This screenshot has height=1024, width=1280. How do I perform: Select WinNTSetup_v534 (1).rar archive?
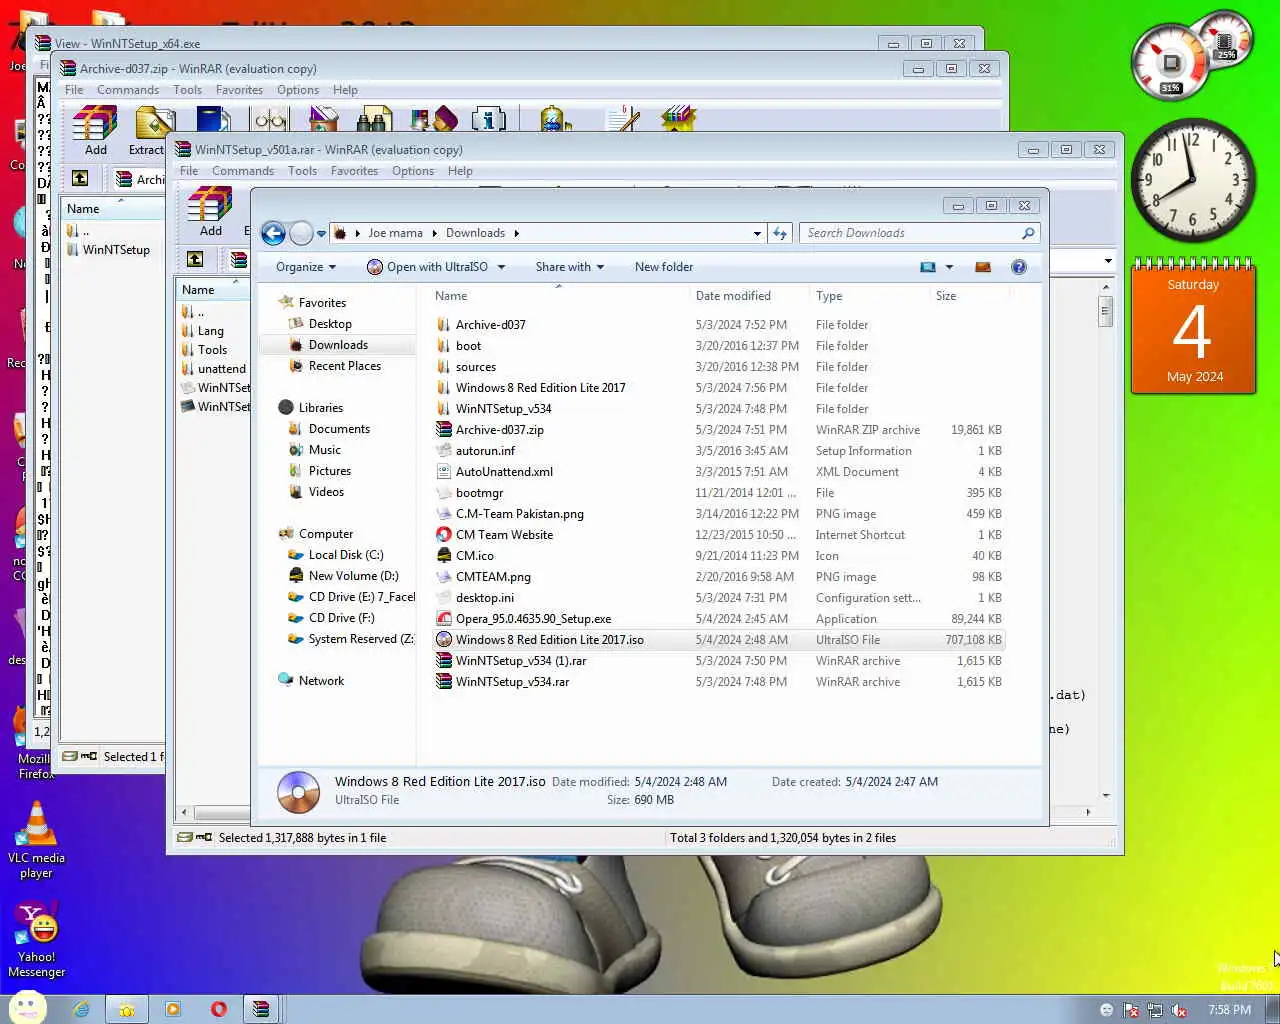pyautogui.click(x=521, y=661)
